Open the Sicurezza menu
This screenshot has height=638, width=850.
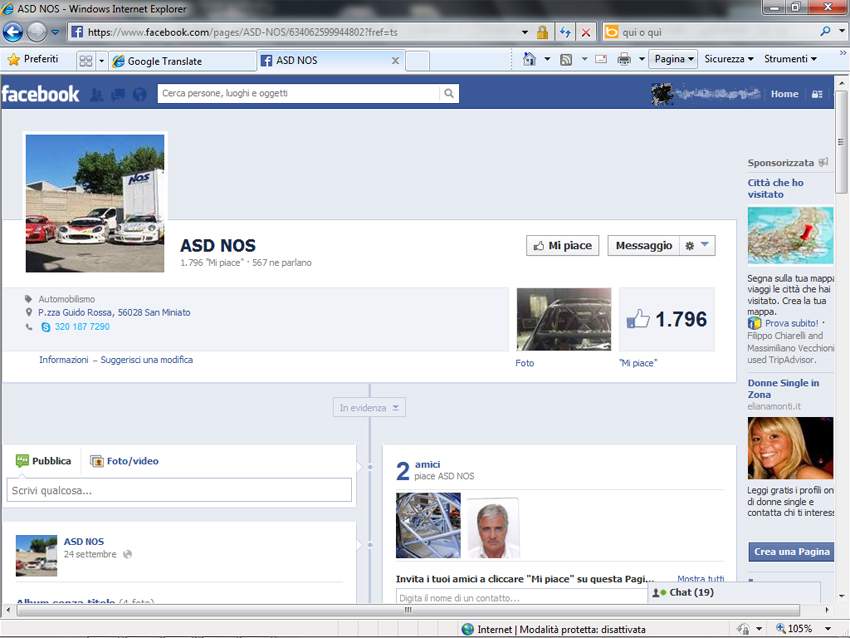[729, 59]
